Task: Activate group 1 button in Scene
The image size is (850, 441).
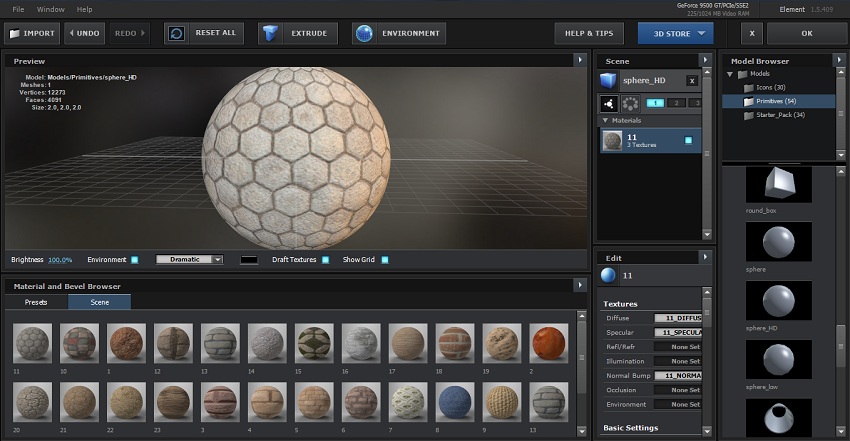Action: pos(655,103)
